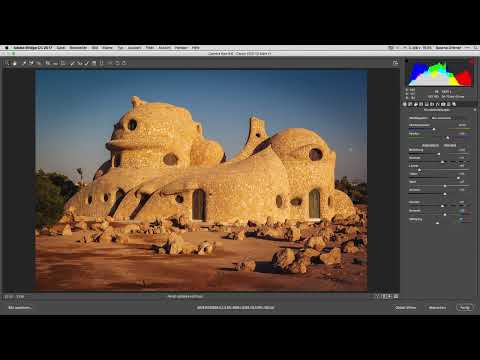Select the Zoom tool in Camera Raw toolbar
Viewport: 480px width, 360px height.
click(9, 63)
